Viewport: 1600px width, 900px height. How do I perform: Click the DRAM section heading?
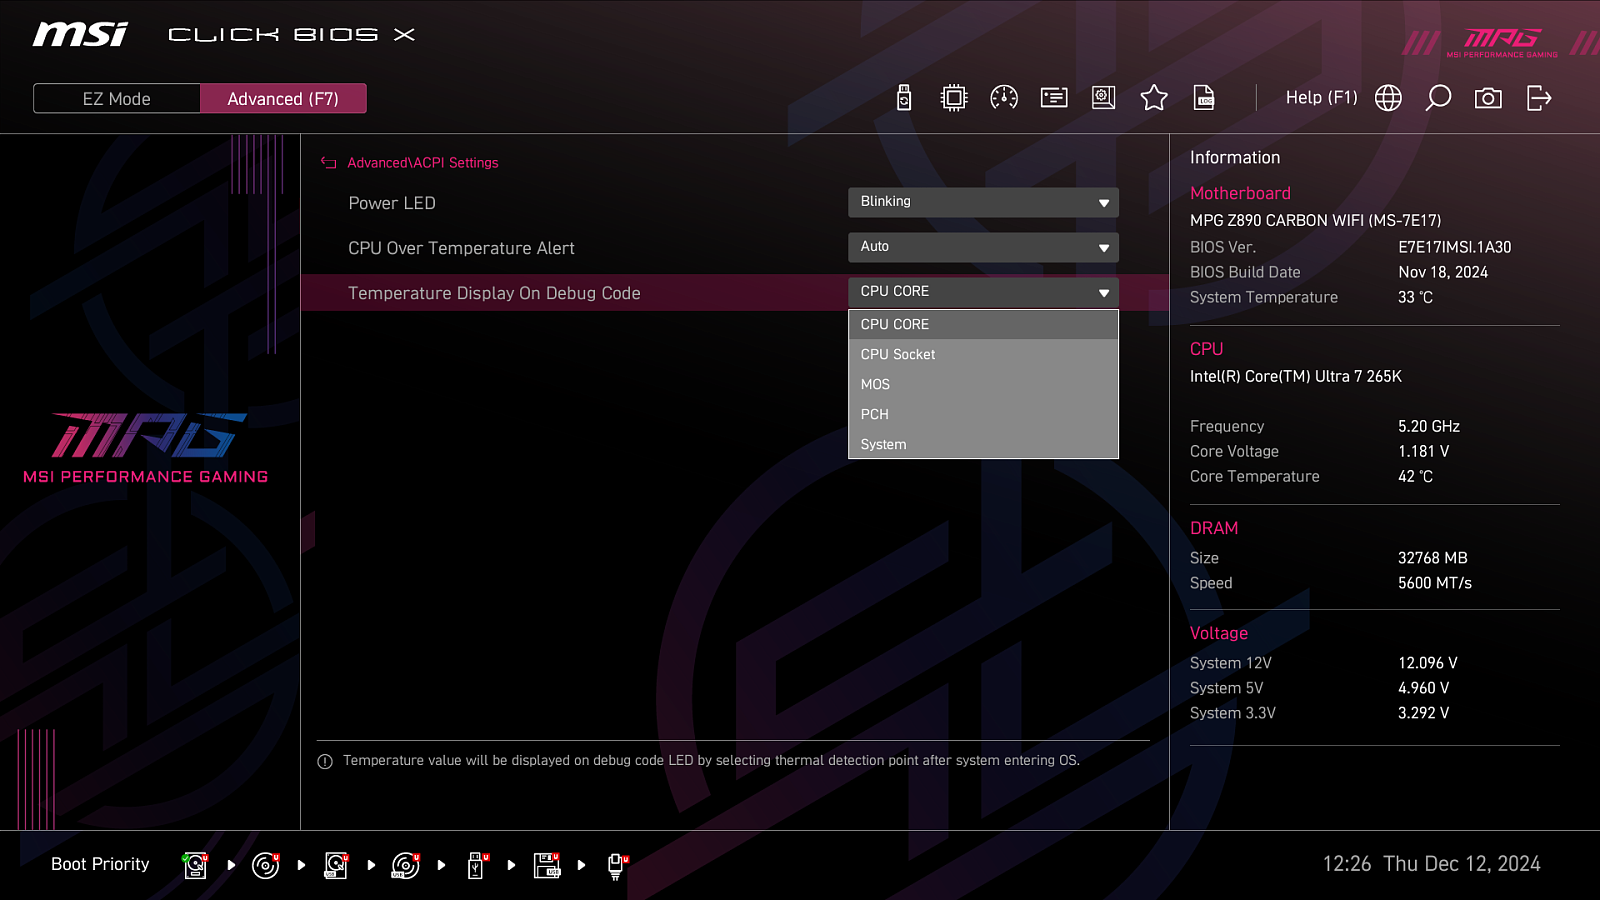pos(1214,528)
